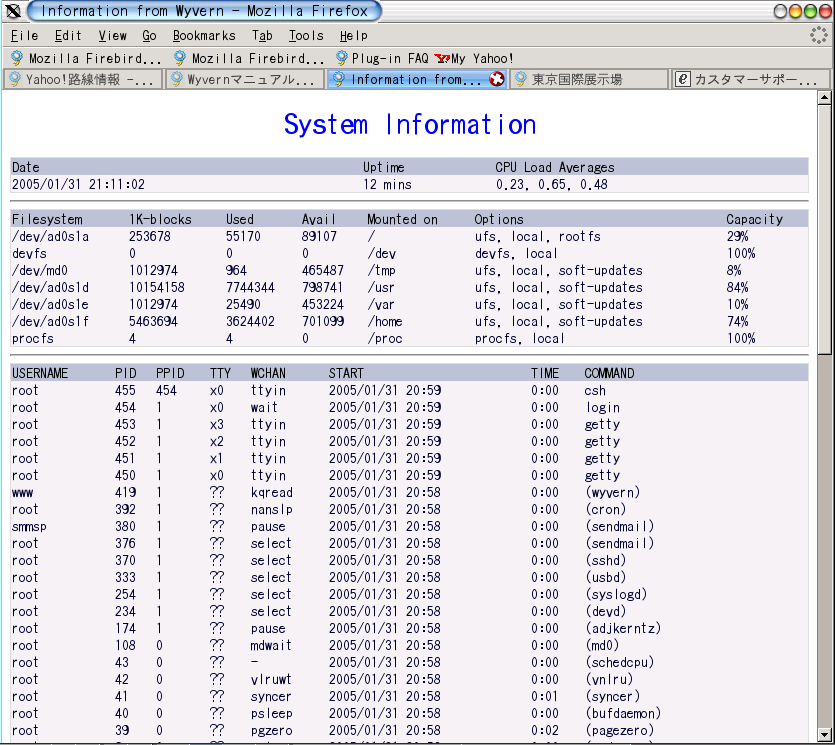
Task: Select the 74% capacity value
Action: click(738, 322)
